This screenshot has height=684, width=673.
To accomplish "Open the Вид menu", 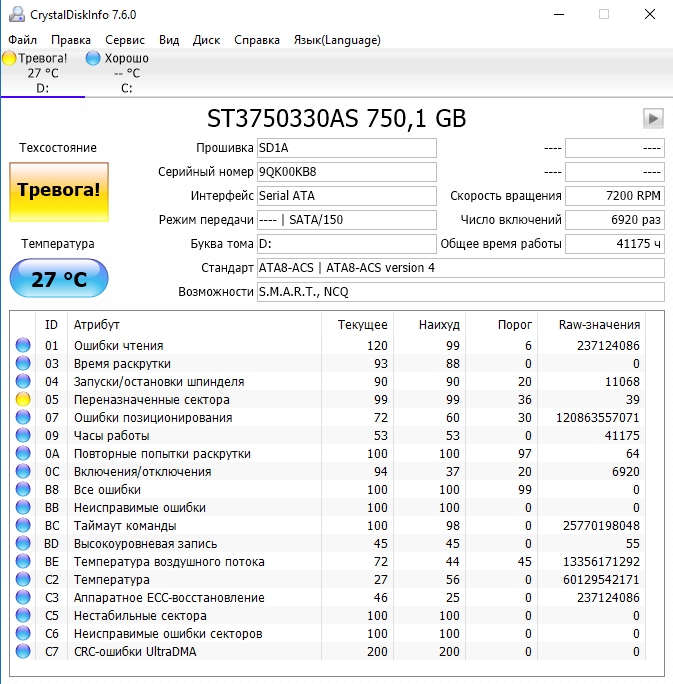I will pyautogui.click(x=169, y=40).
